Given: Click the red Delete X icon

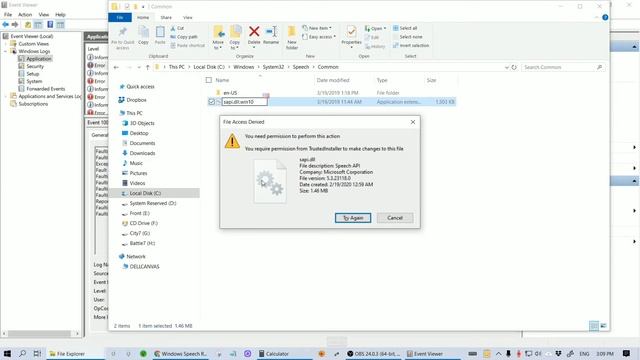Looking at the screenshot, I should 254,31.
